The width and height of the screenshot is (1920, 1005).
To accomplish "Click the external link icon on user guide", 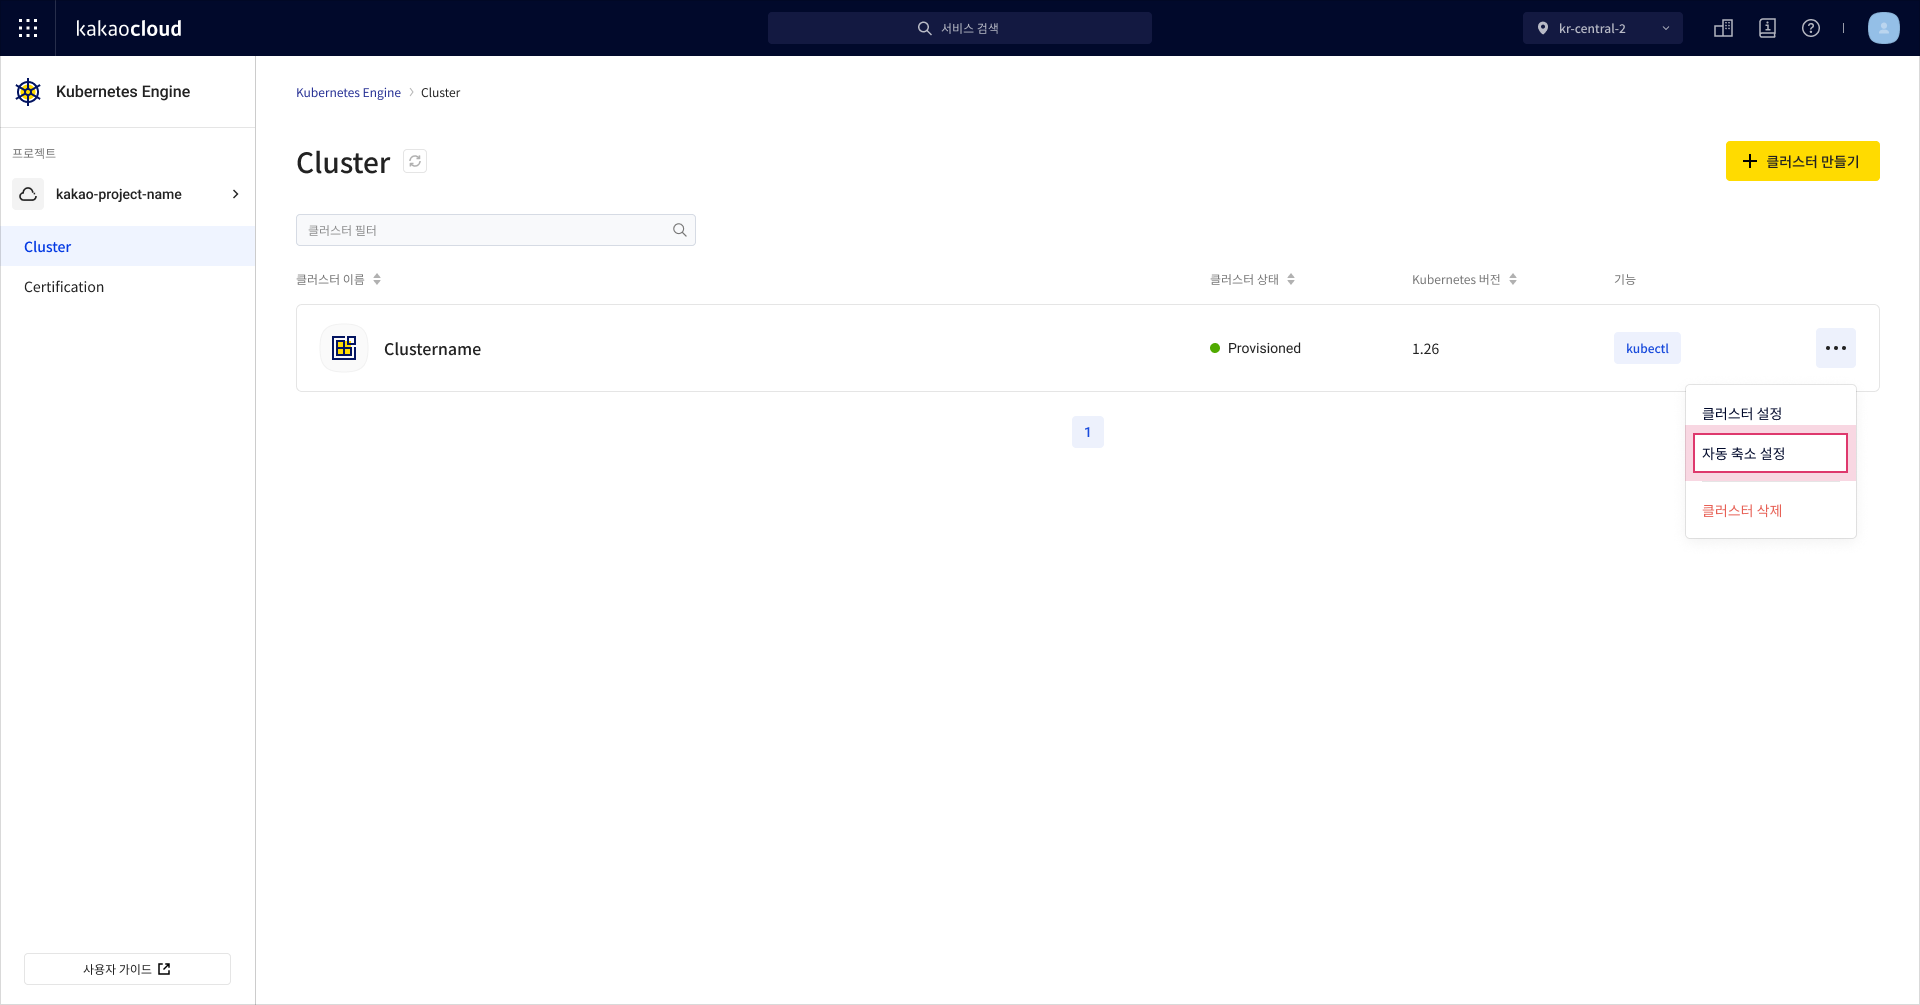I will (164, 969).
